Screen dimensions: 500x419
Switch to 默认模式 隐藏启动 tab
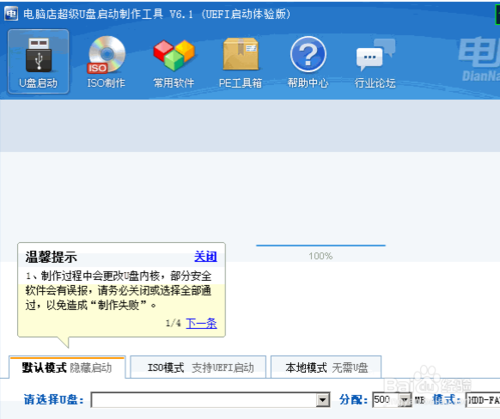pos(67,367)
